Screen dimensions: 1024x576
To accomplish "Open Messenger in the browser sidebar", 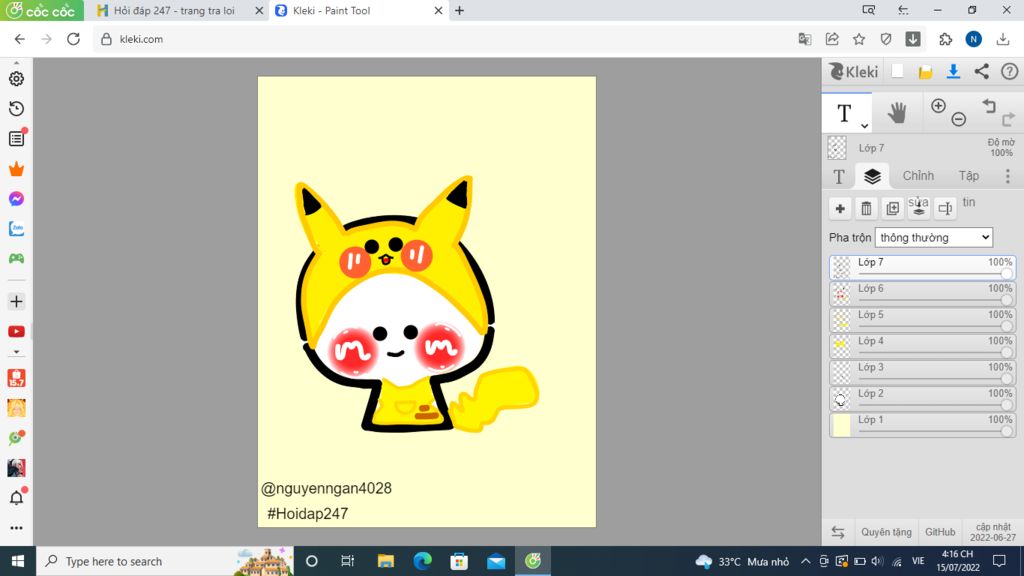I will pyautogui.click(x=16, y=199).
